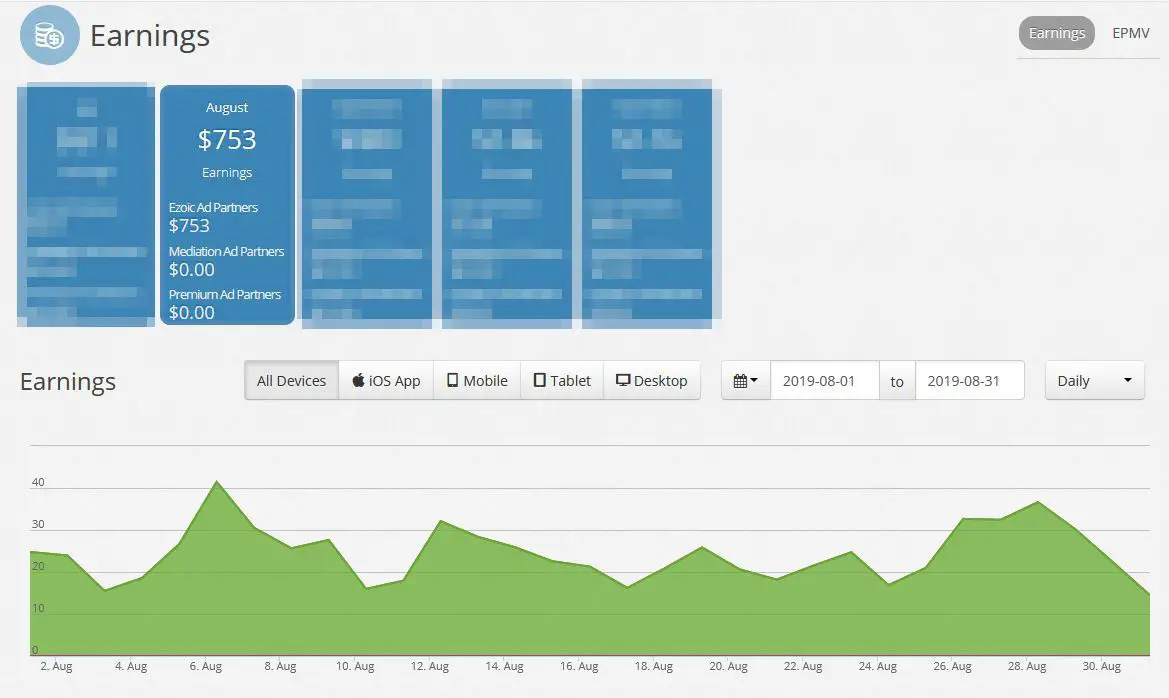Click the Earnings coins icon in header
Viewport: 1169px width, 698px height.
[49, 35]
